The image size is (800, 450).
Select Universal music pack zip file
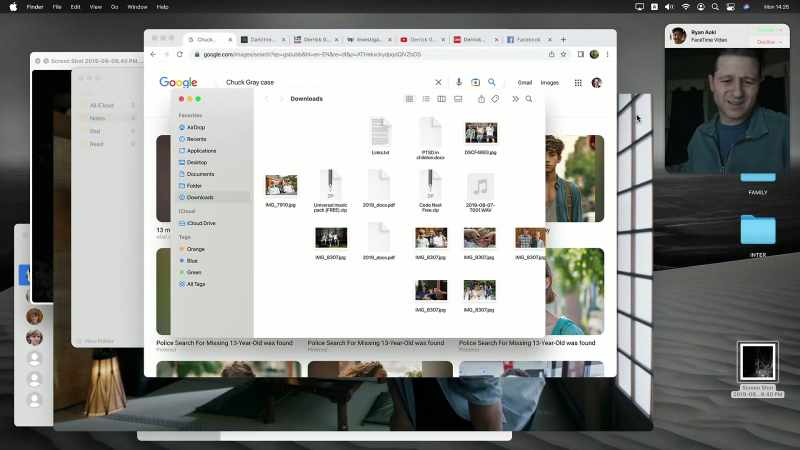tap(330, 191)
